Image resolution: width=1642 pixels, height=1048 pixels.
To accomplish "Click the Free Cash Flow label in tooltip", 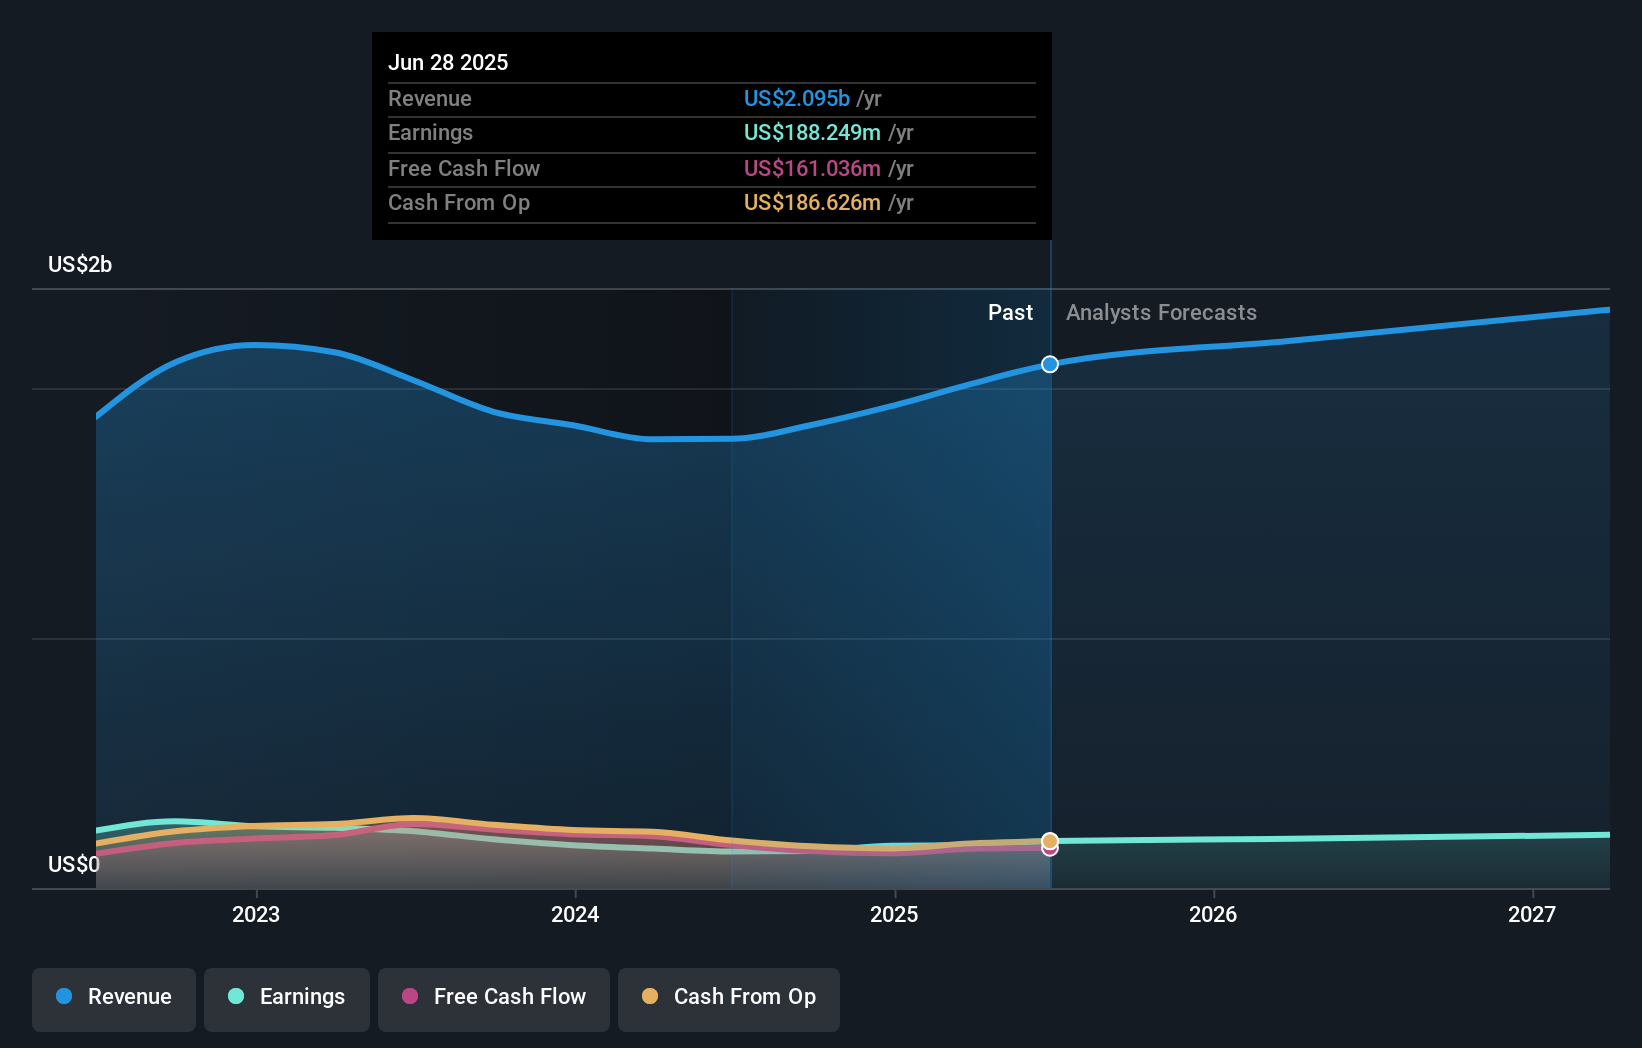I will [464, 168].
